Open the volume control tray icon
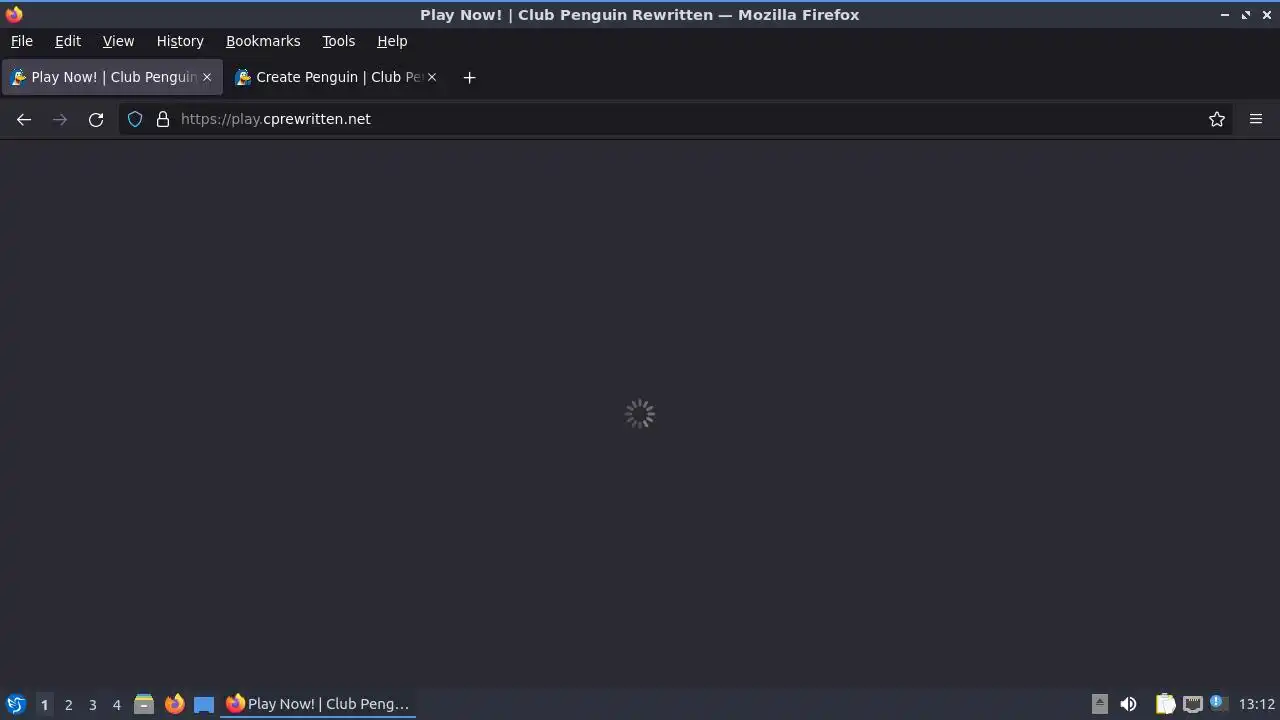 click(1128, 704)
